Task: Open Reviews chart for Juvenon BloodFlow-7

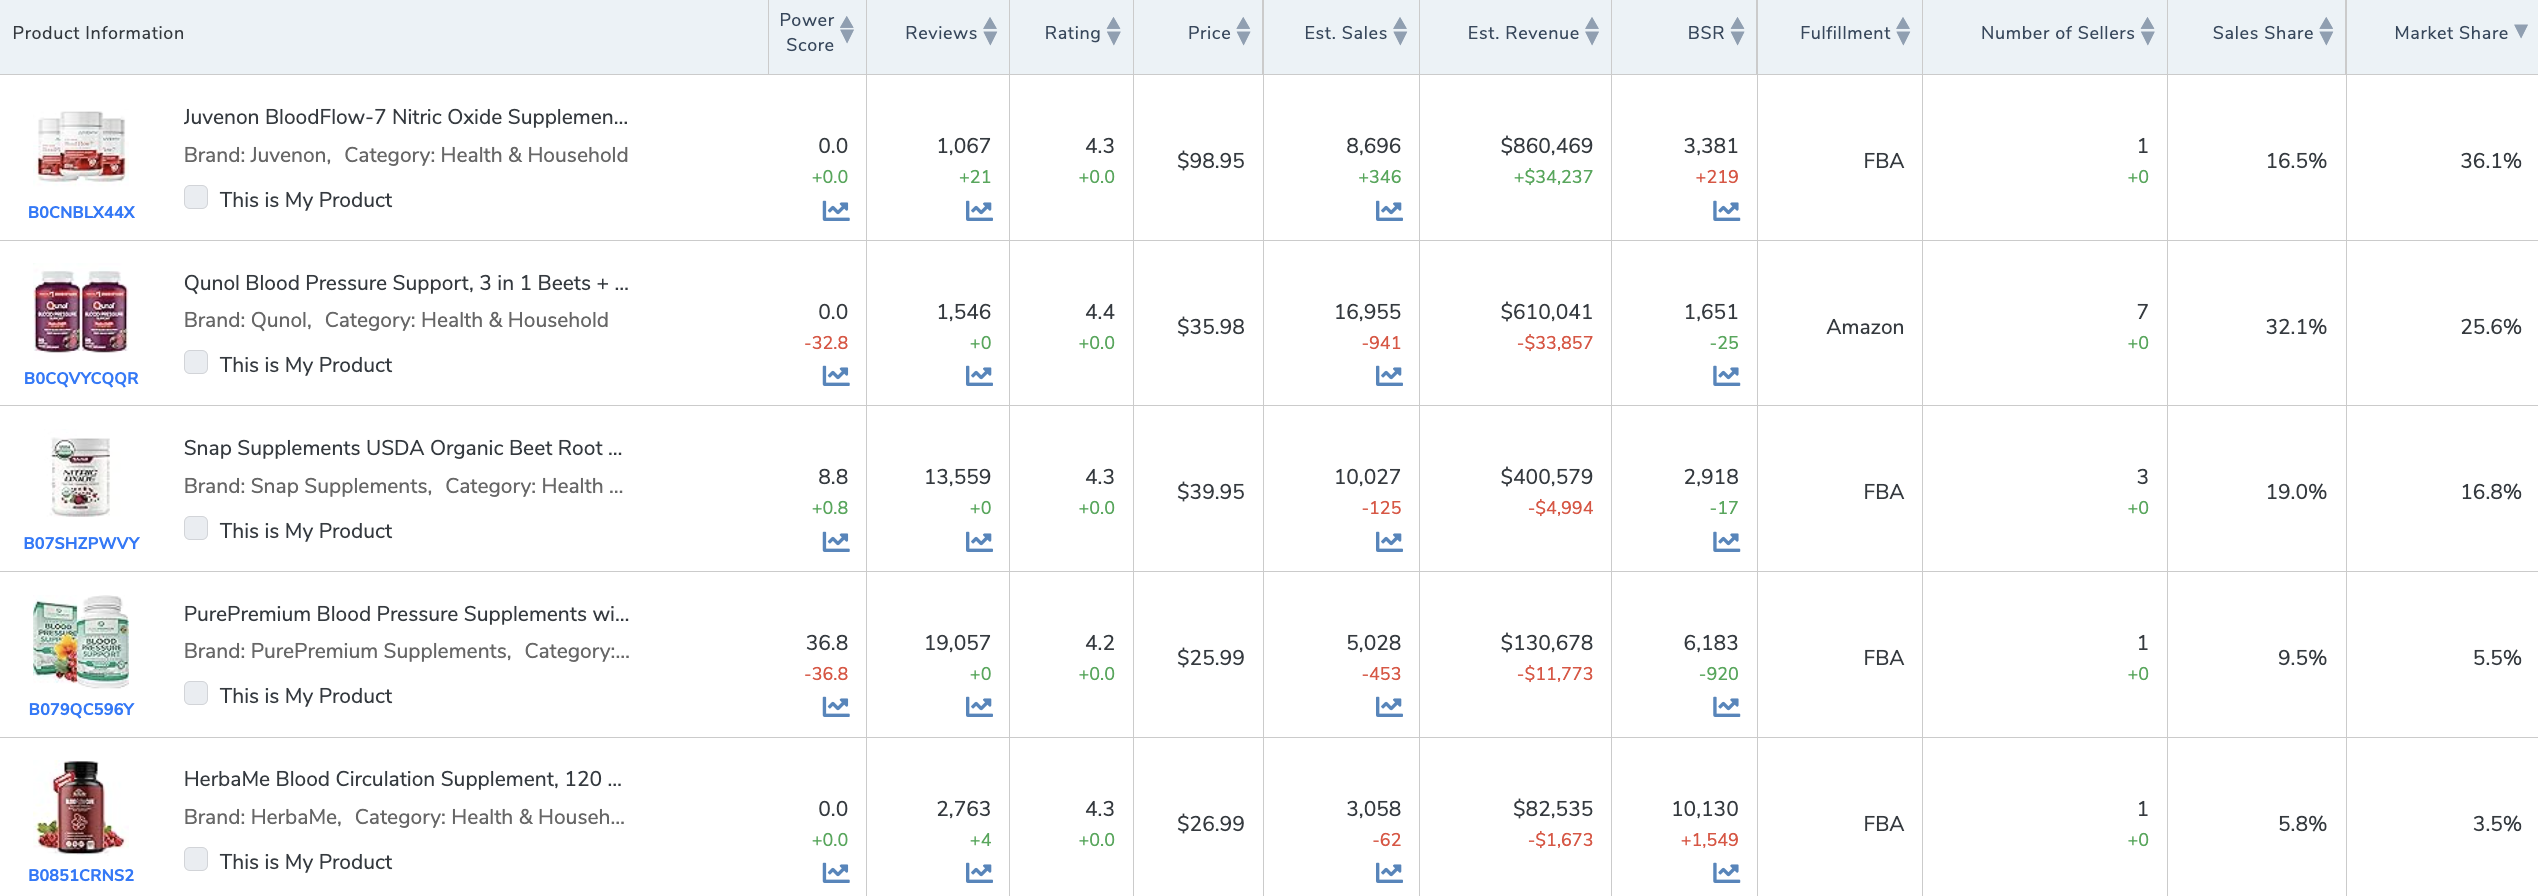Action: (979, 211)
